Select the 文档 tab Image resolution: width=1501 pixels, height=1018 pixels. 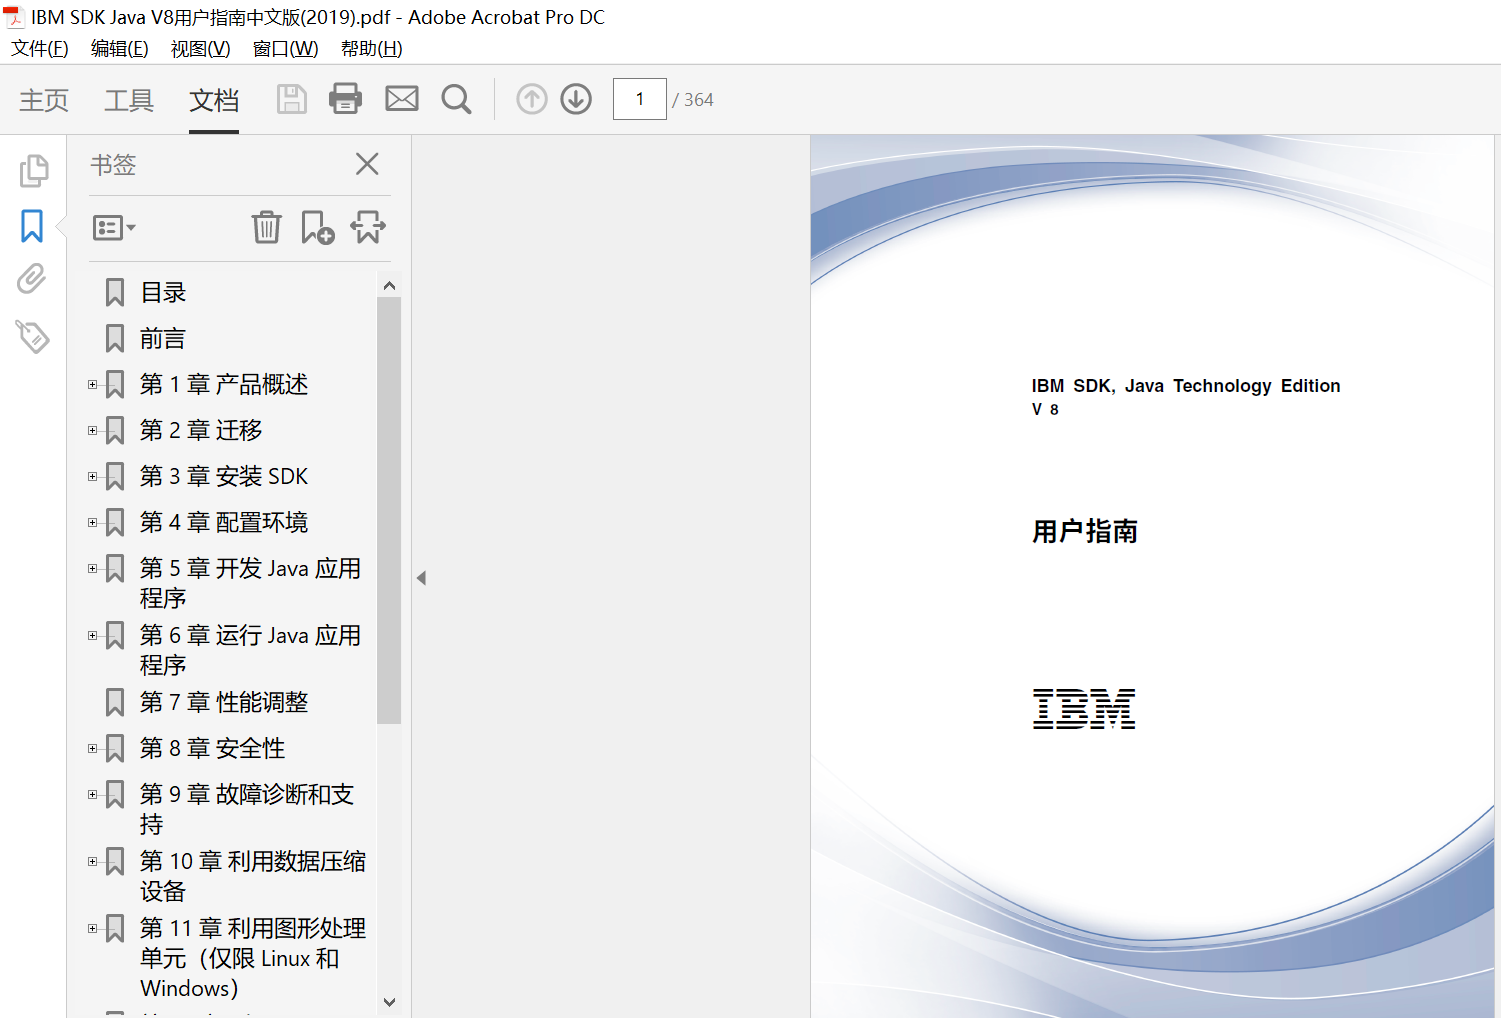[x=214, y=100]
